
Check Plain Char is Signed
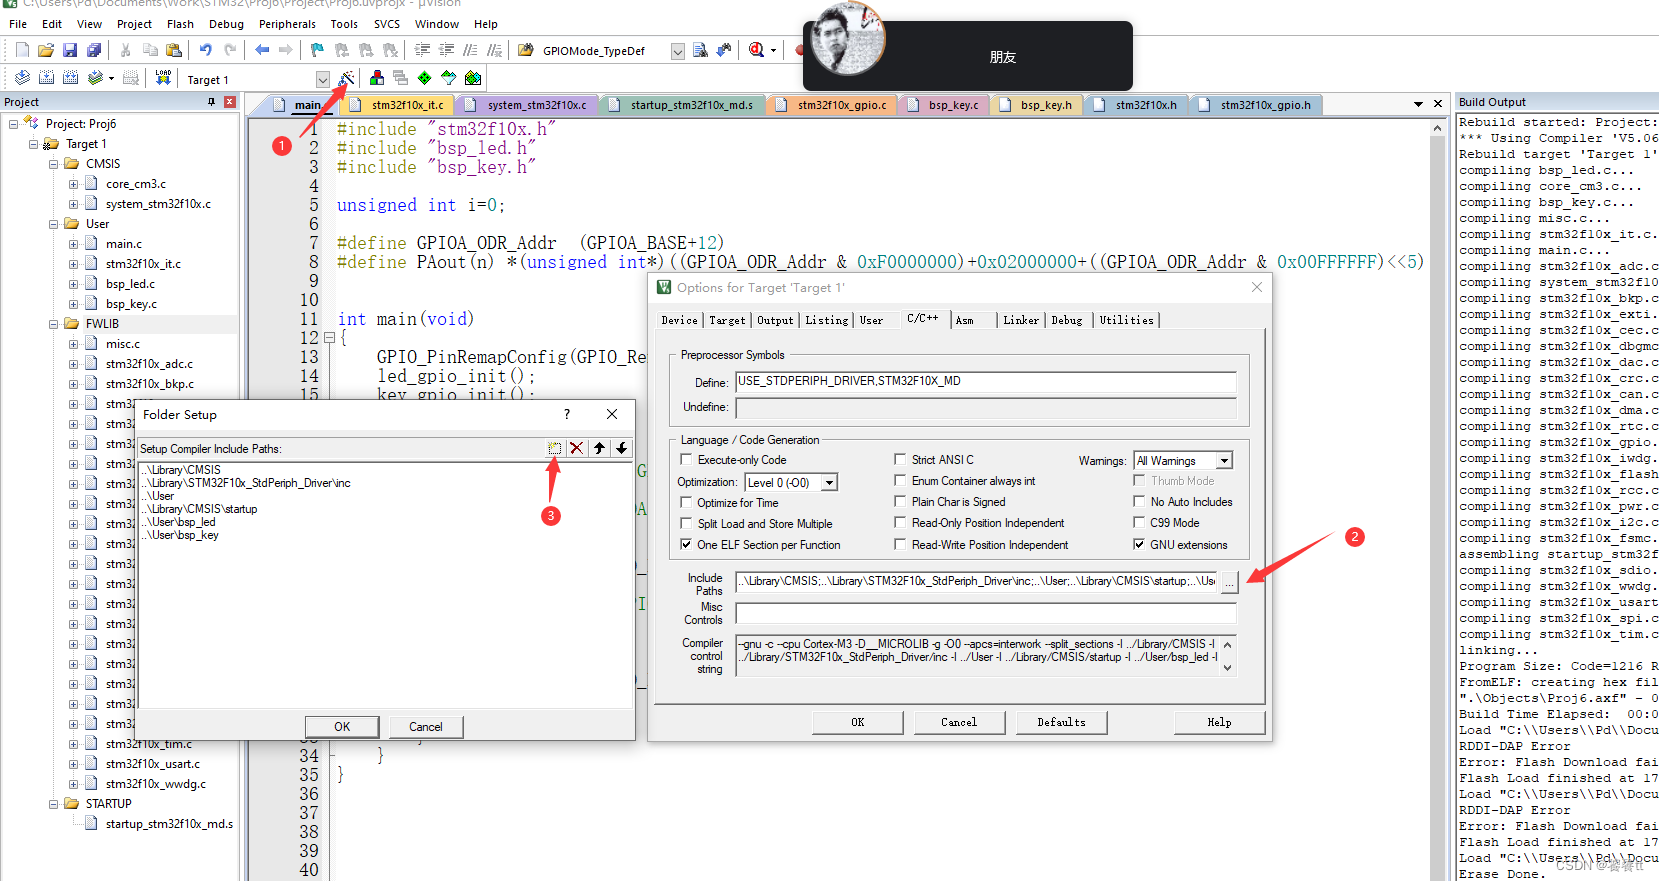(900, 502)
